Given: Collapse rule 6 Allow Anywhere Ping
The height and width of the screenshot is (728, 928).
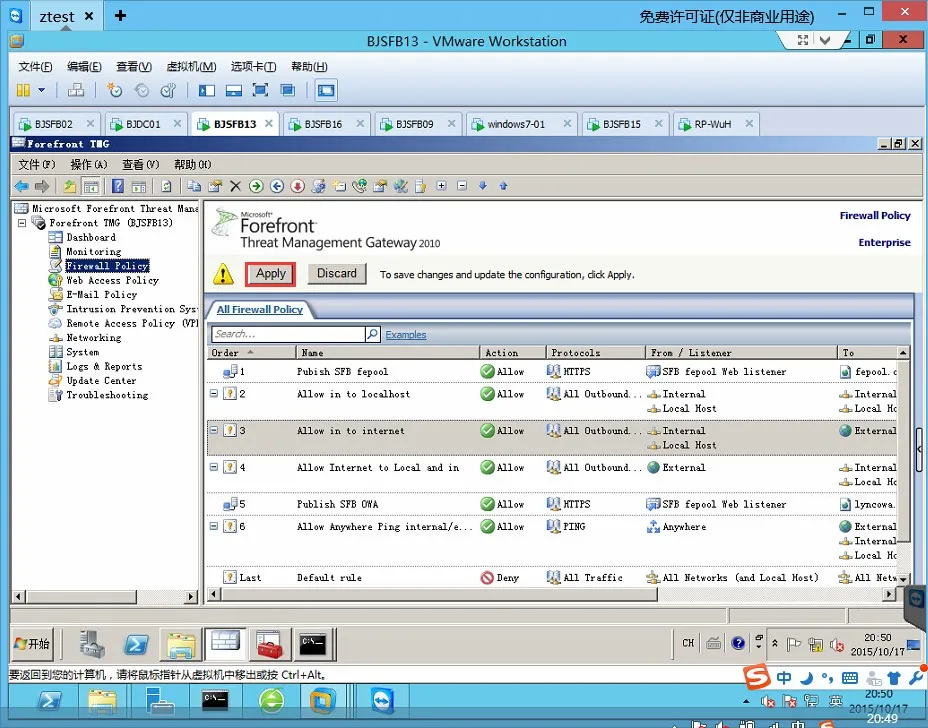Looking at the screenshot, I should pyautogui.click(x=214, y=526).
